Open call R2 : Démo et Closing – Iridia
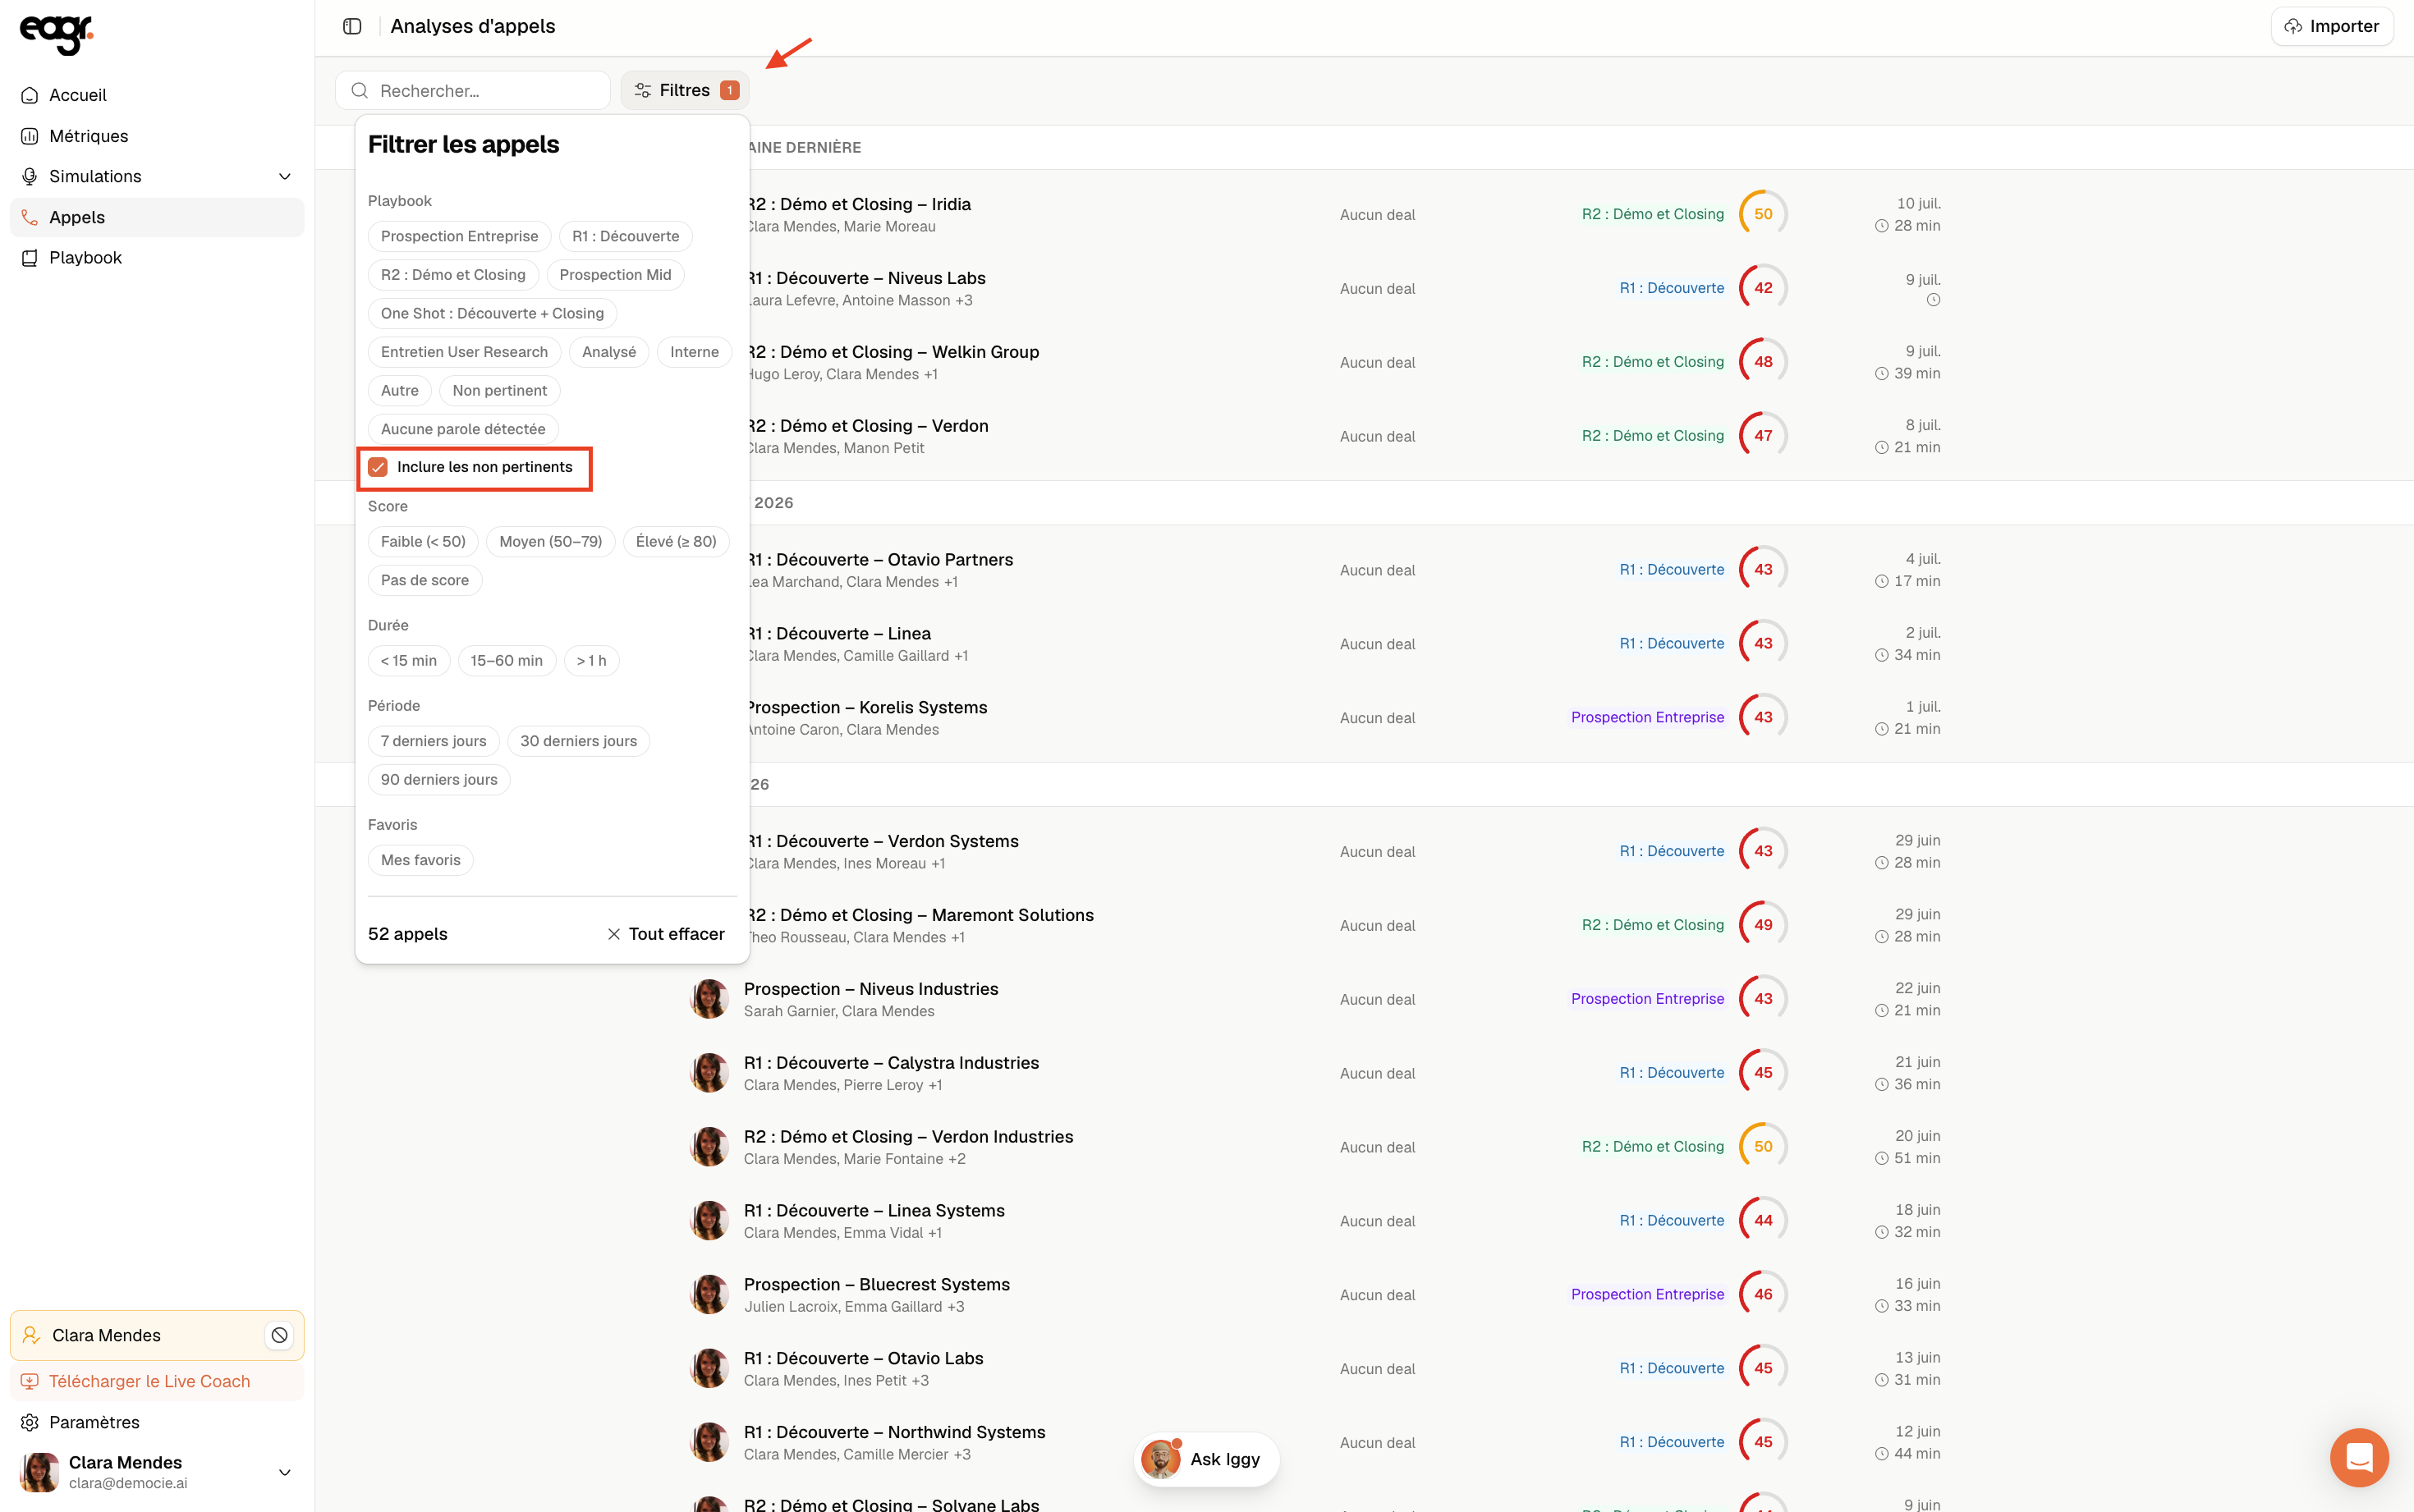The height and width of the screenshot is (1512, 2414). pyautogui.click(x=859, y=204)
